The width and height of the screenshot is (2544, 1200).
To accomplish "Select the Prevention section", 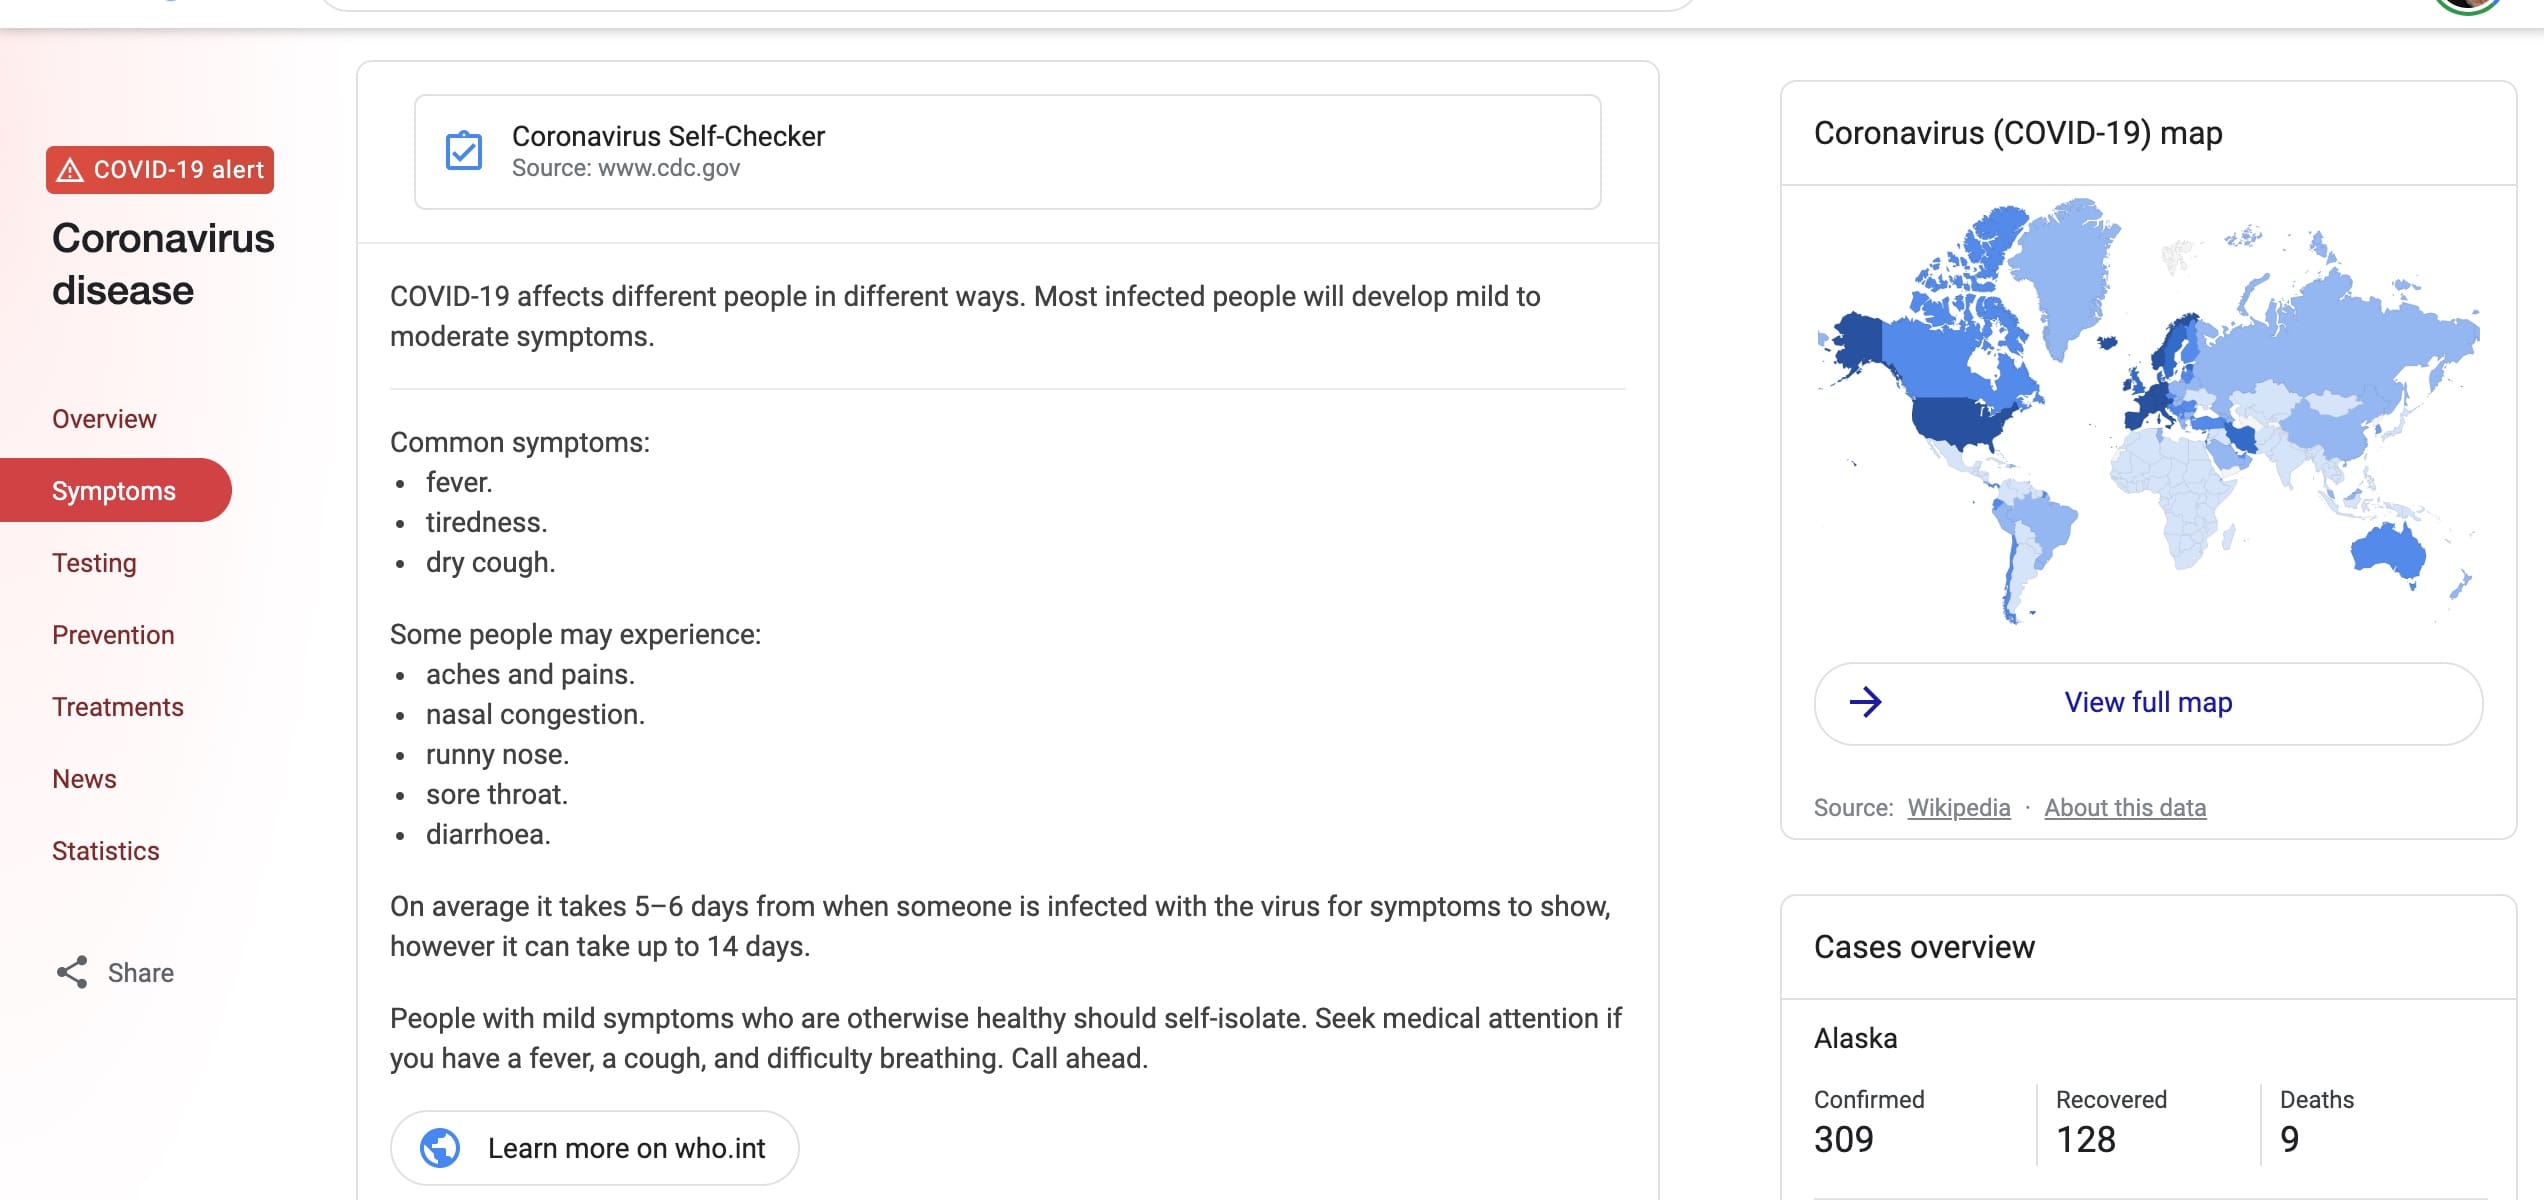I will 113,634.
